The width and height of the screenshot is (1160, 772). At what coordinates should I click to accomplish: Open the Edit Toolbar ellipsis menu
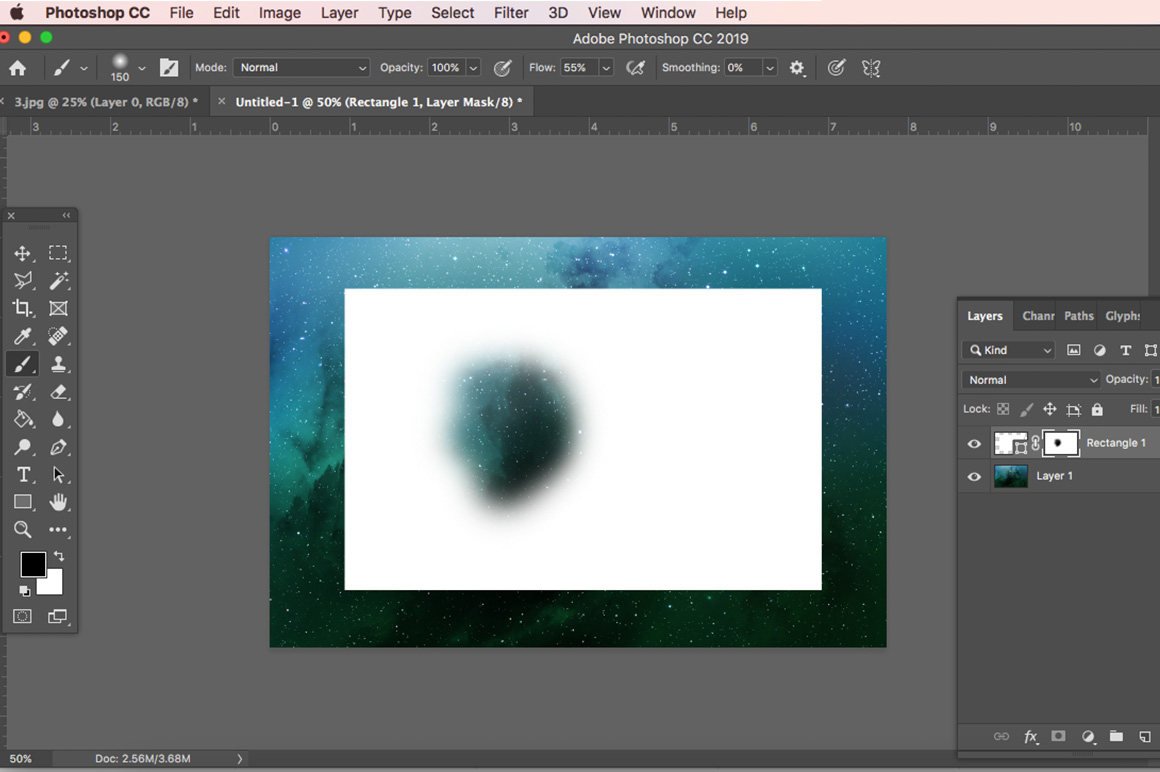(58, 529)
